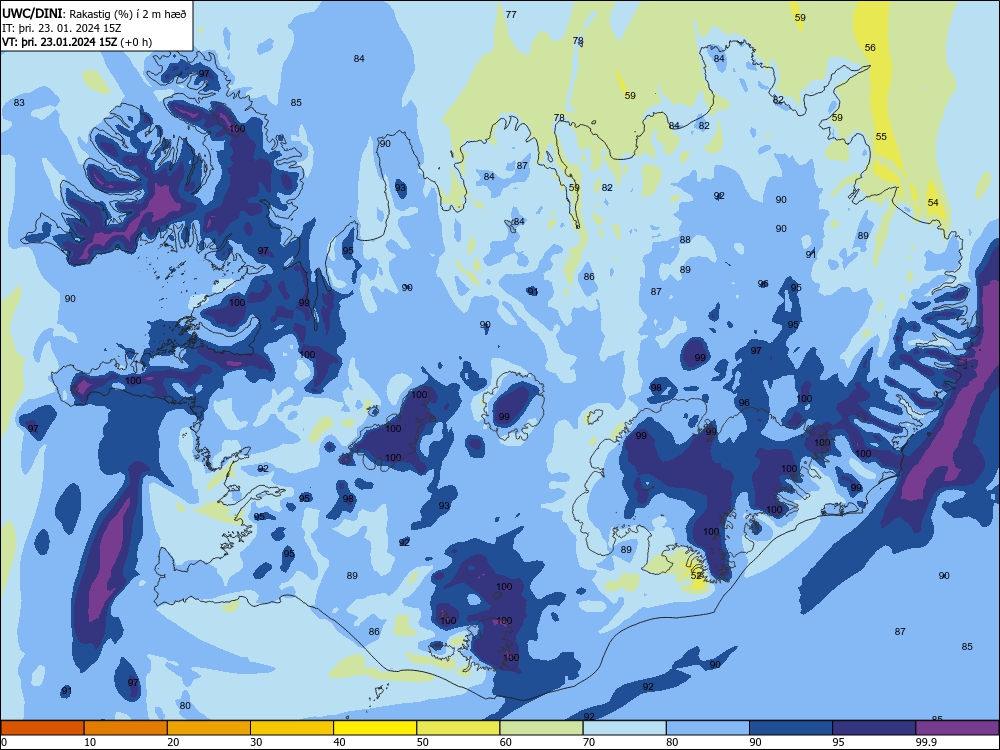1000x750 pixels.
Task: Click the 'IT: þri. 23. 01. 2024 15Z' line
Action: (x=62, y=28)
